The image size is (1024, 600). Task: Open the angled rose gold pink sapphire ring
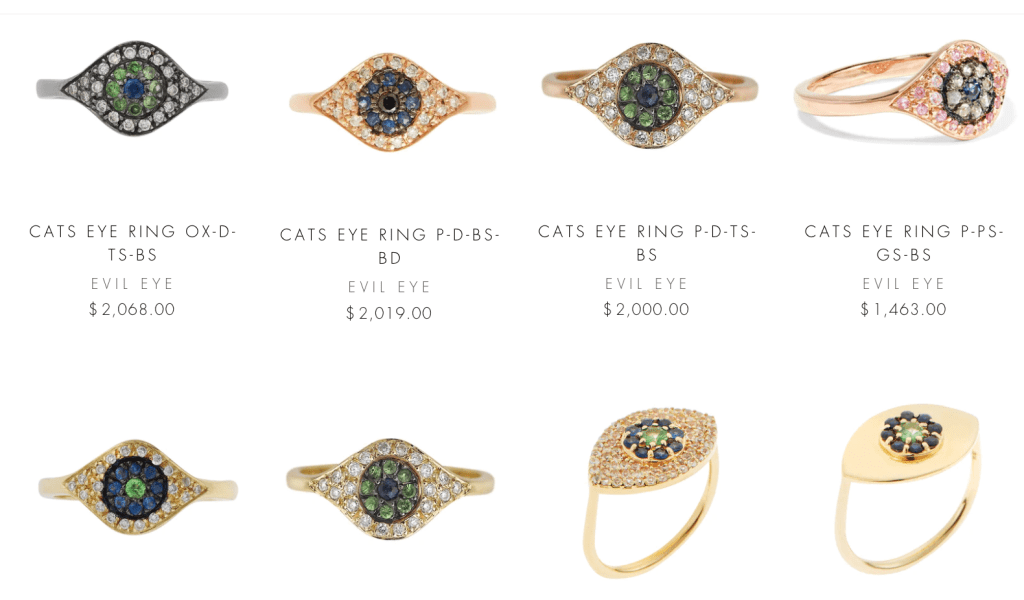click(x=905, y=91)
